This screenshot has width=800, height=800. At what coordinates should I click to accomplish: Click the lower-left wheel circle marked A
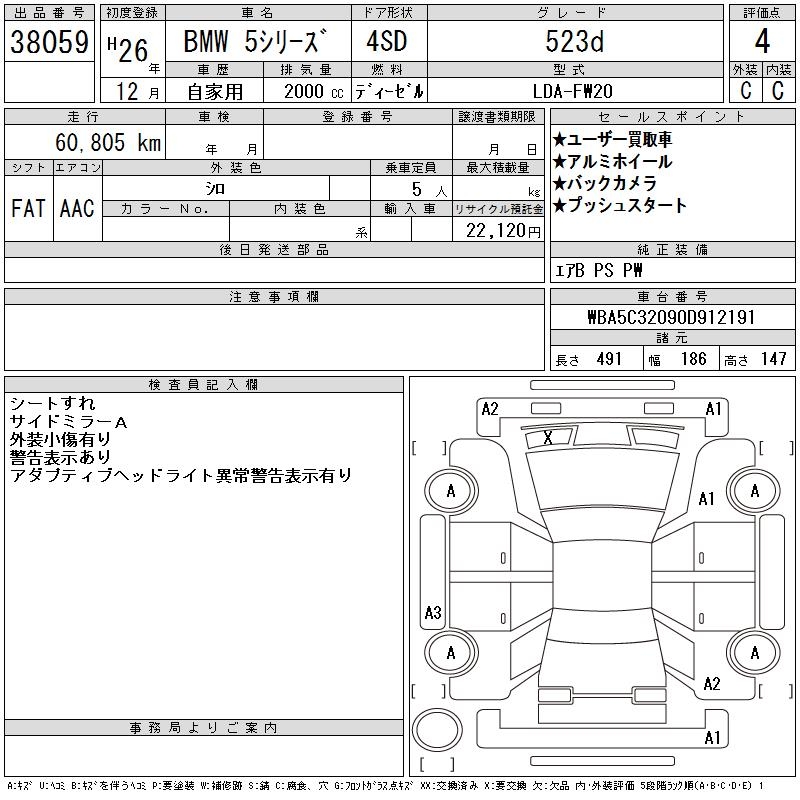tap(450, 653)
